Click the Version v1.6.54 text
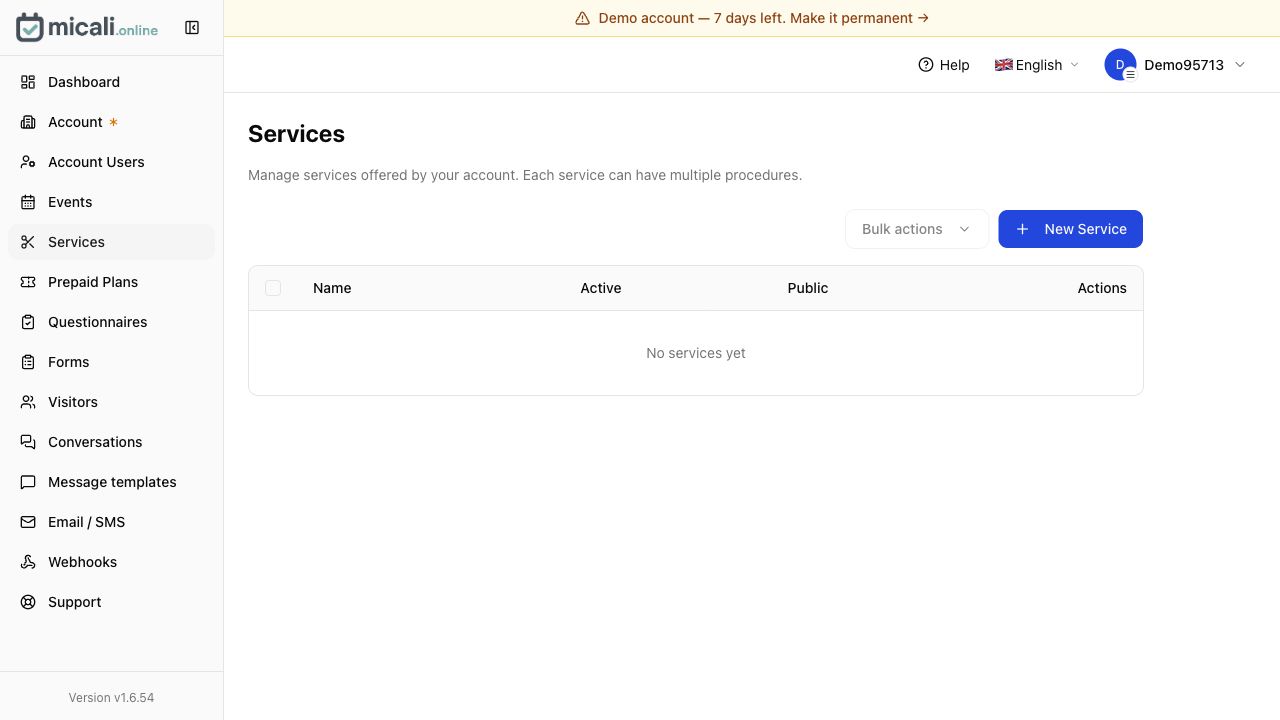Image resolution: width=1280 pixels, height=720 pixels. (x=111, y=697)
